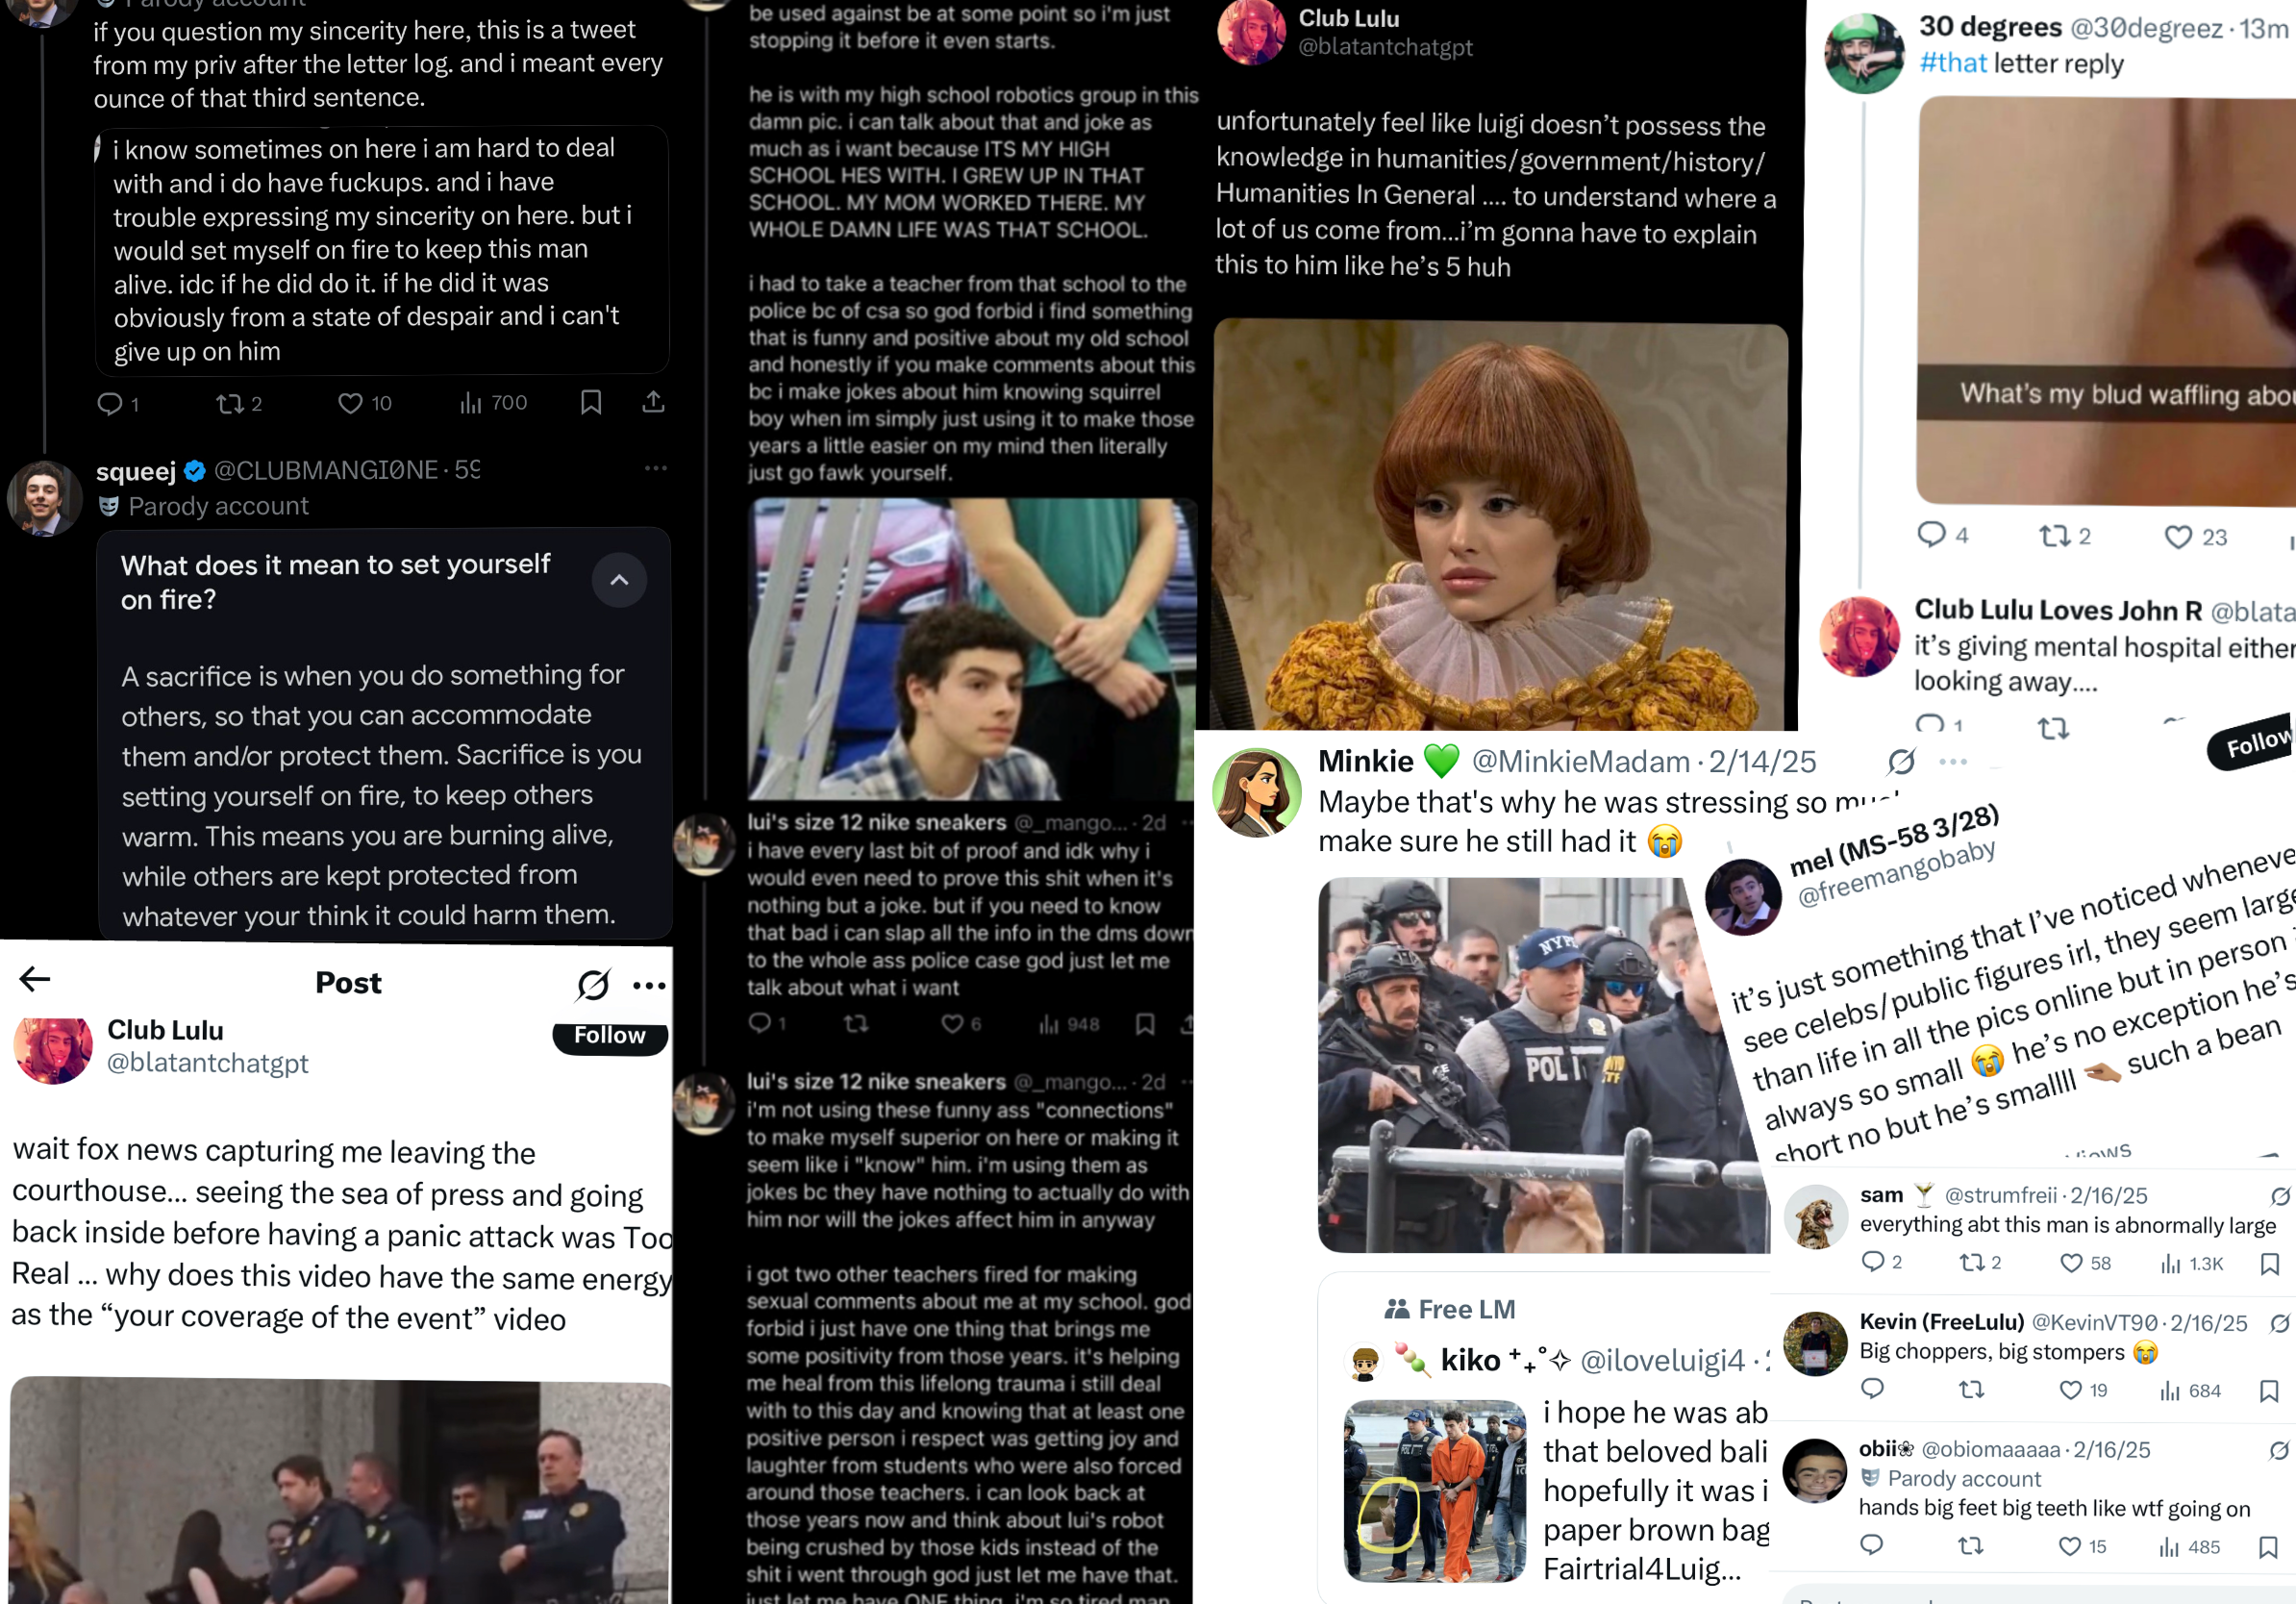Screen dimensions: 2296x1604
Task: Open Club Lulu's red-wig clown costume image
Action: [x=1501, y=524]
